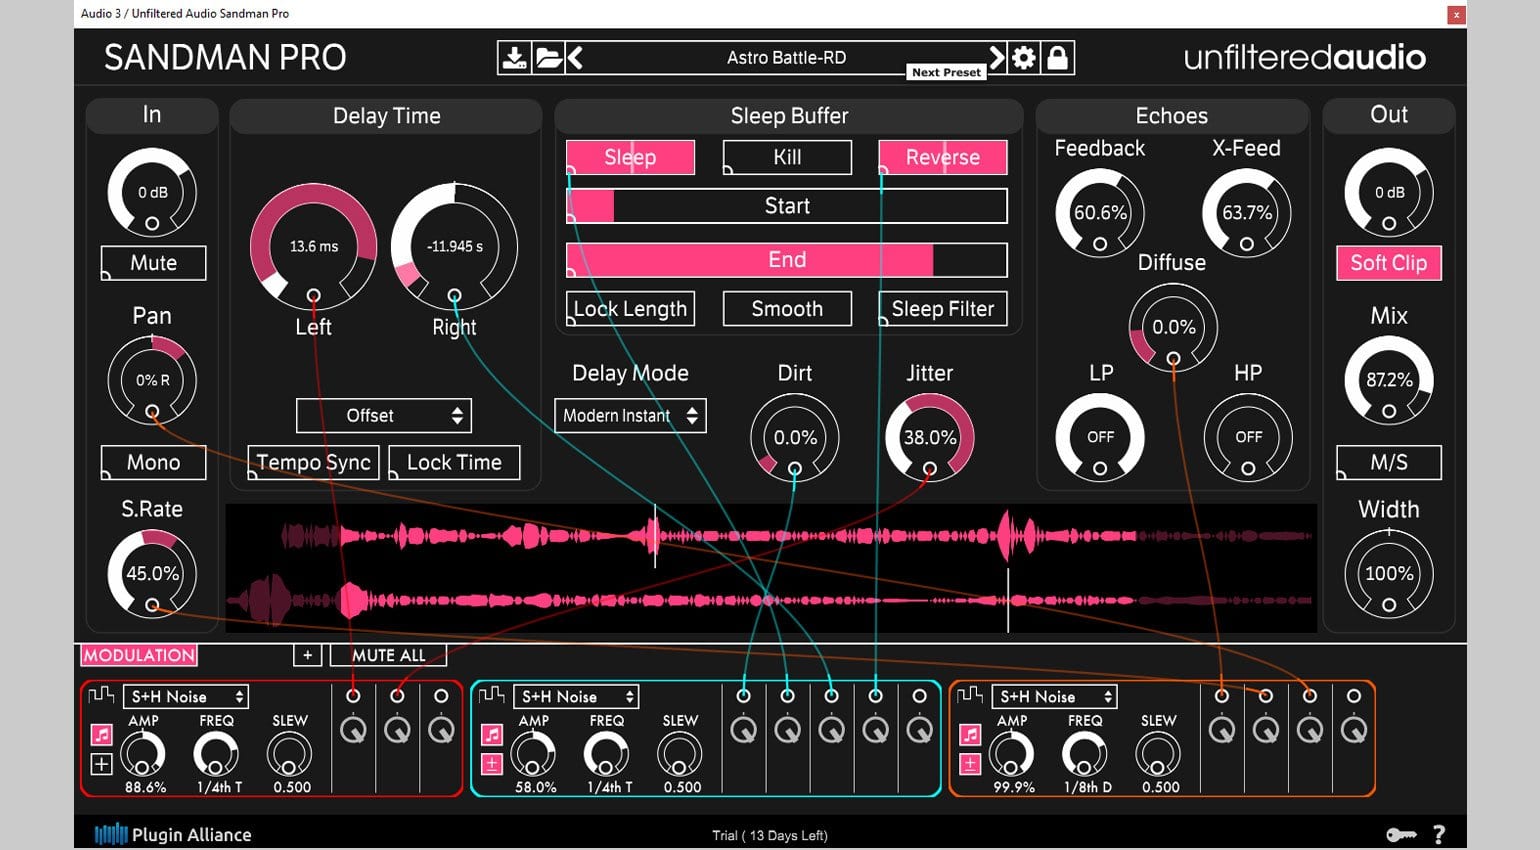Image resolution: width=1540 pixels, height=850 pixels.
Task: Toggle the red modulator's bipolar plus icon
Action: pyautogui.click(x=101, y=765)
